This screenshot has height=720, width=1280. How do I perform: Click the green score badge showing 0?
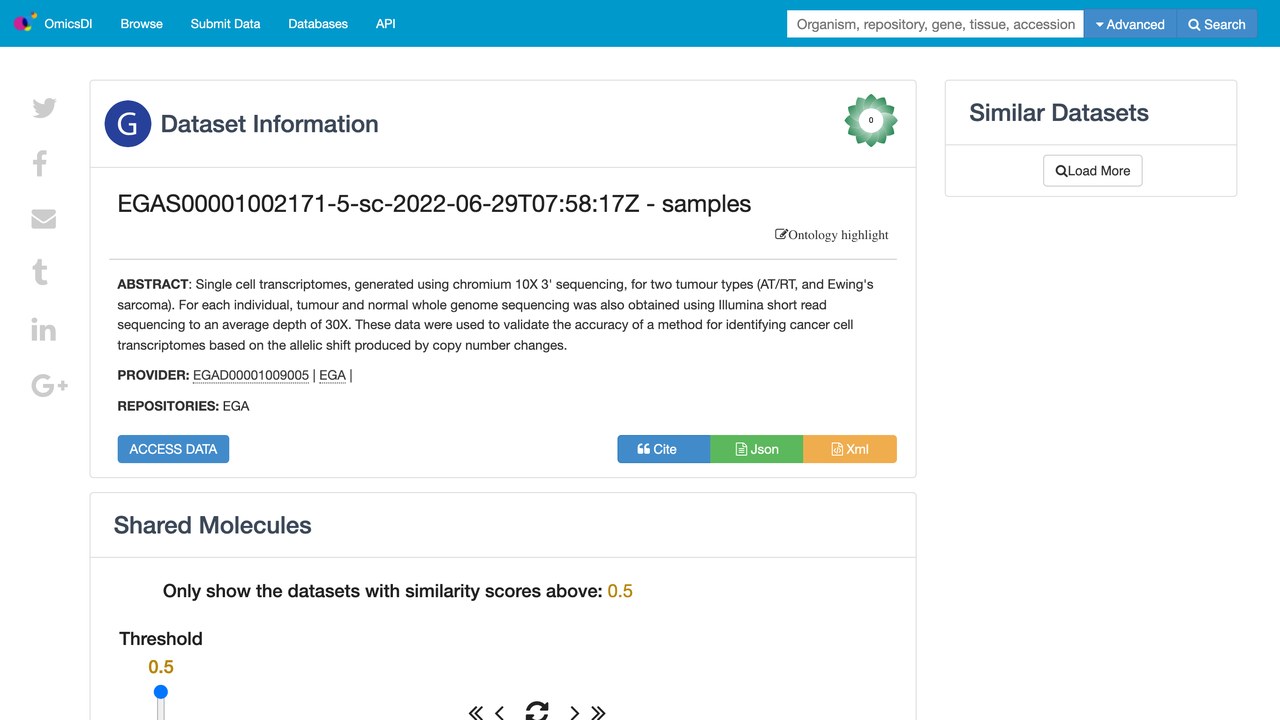871,120
